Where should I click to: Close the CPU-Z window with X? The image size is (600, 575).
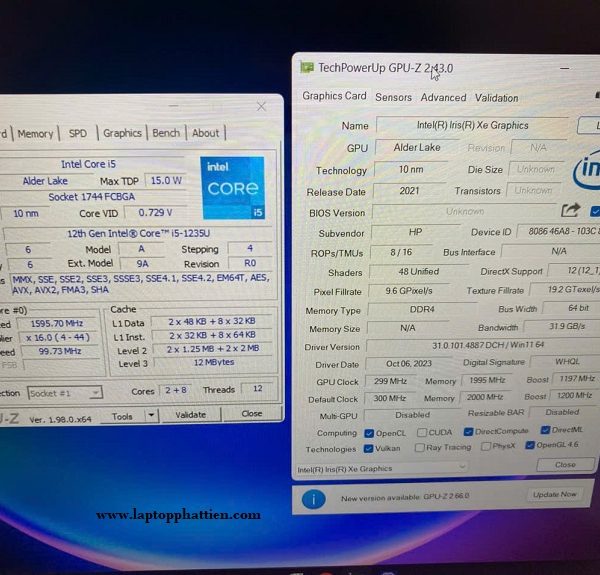261,106
